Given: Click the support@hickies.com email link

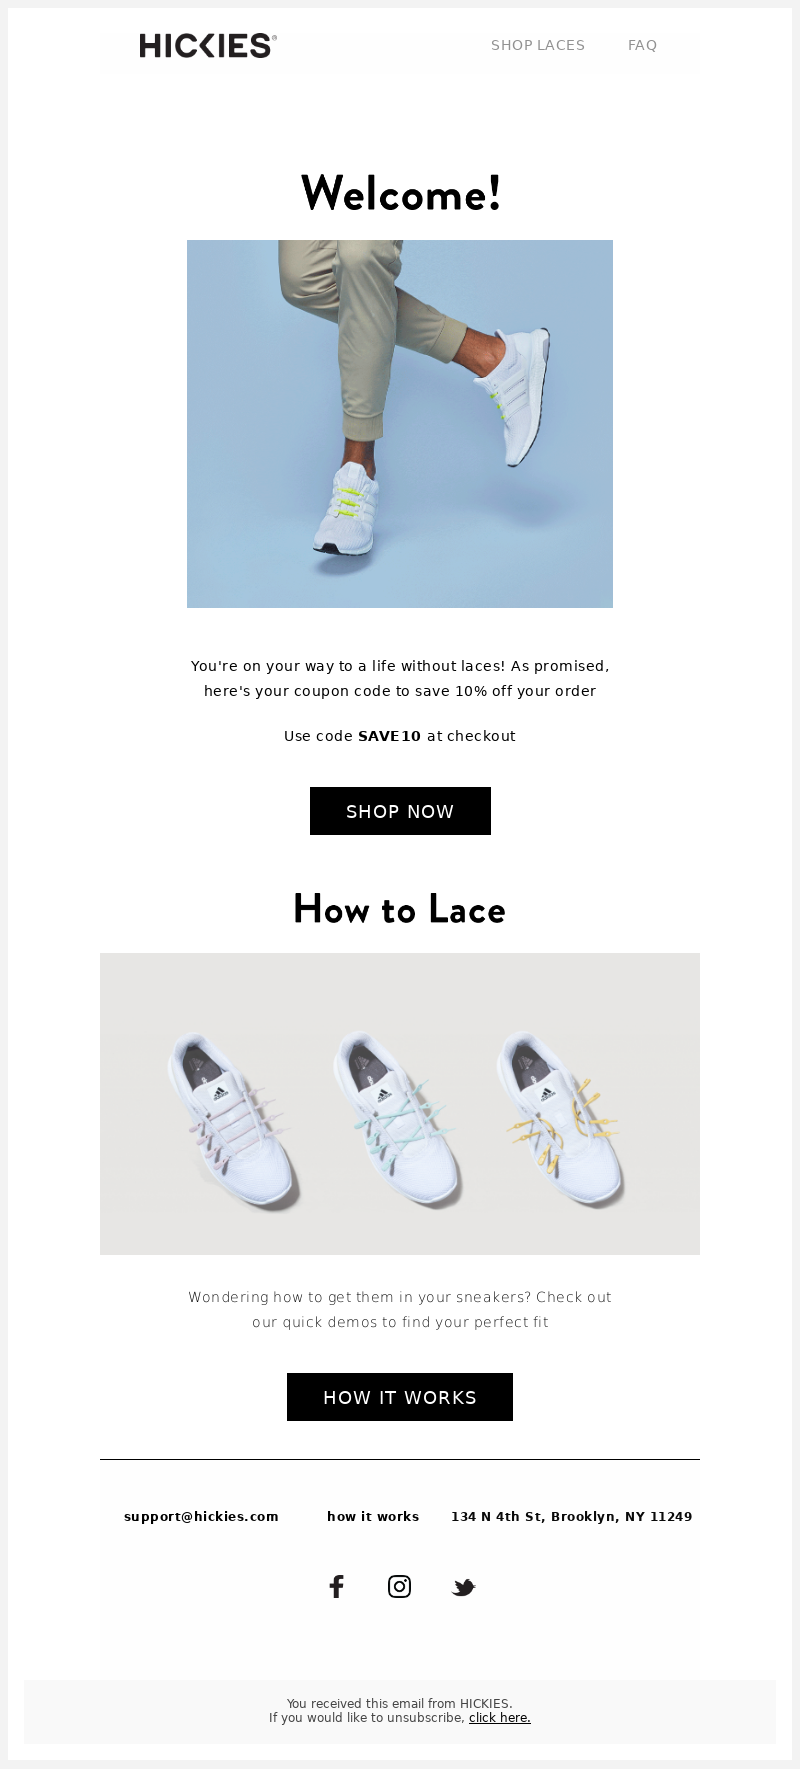Looking at the screenshot, I should click(201, 1516).
